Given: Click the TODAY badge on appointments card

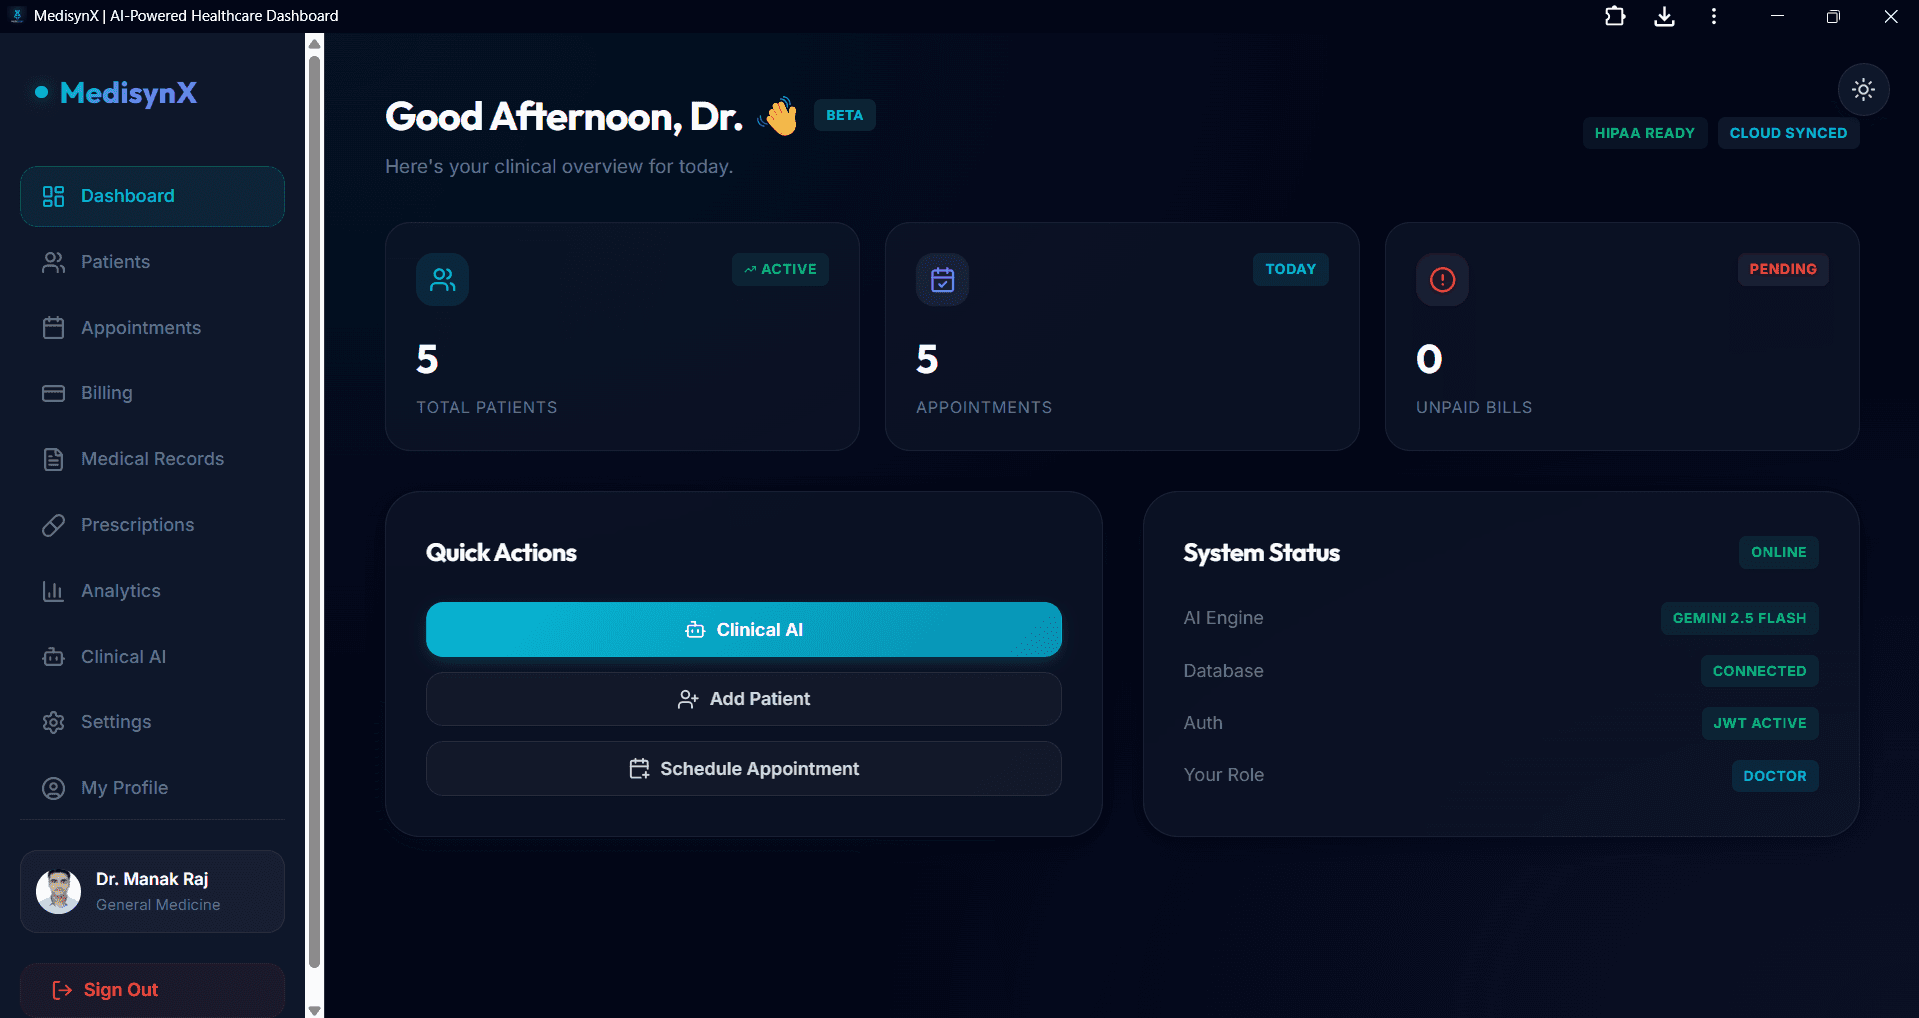Looking at the screenshot, I should tap(1290, 269).
